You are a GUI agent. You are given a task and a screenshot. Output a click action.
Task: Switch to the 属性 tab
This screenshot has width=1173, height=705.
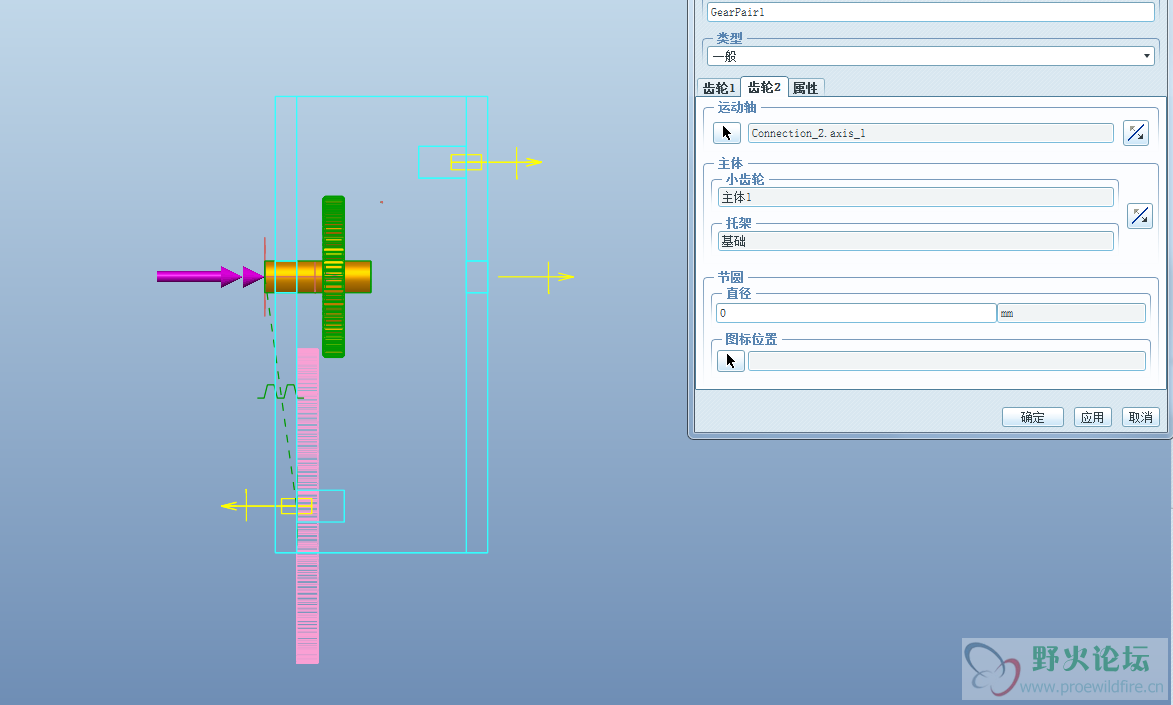tap(805, 88)
